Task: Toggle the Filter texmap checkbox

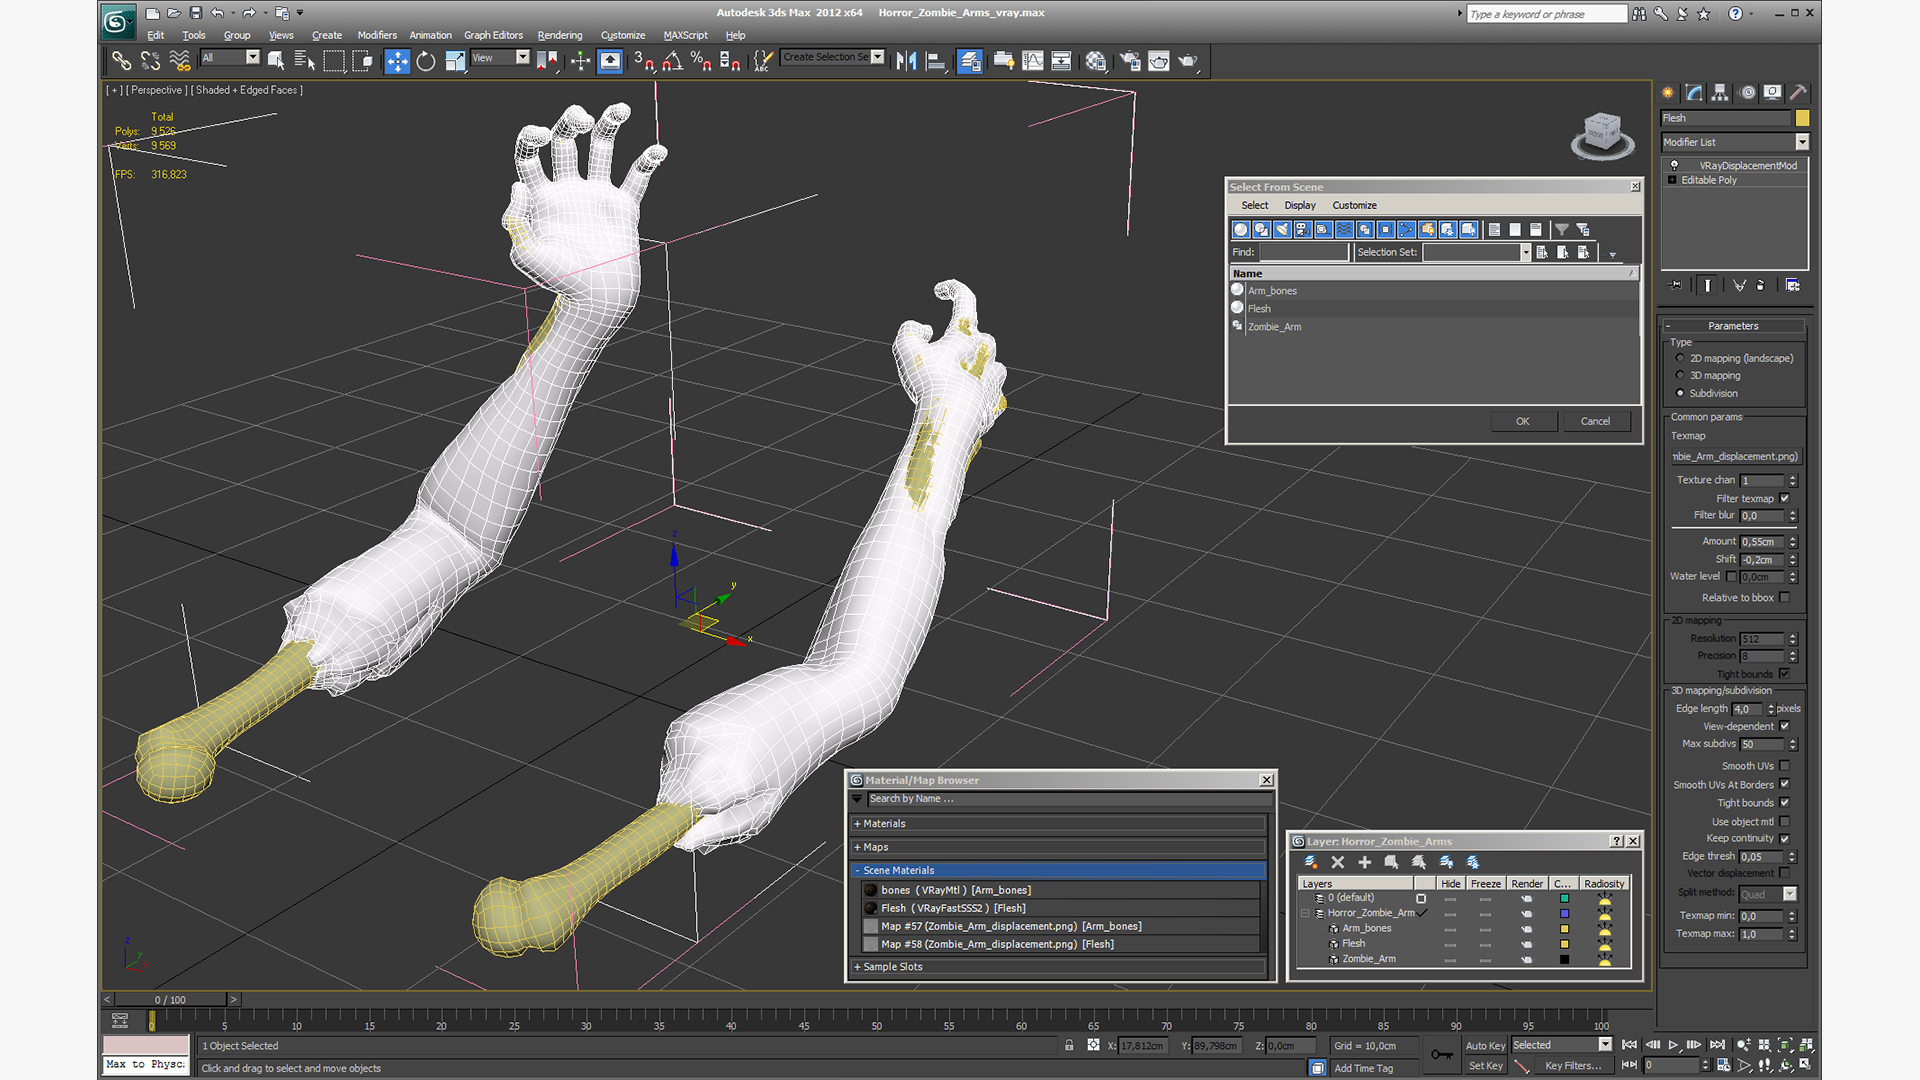Action: click(x=1784, y=498)
